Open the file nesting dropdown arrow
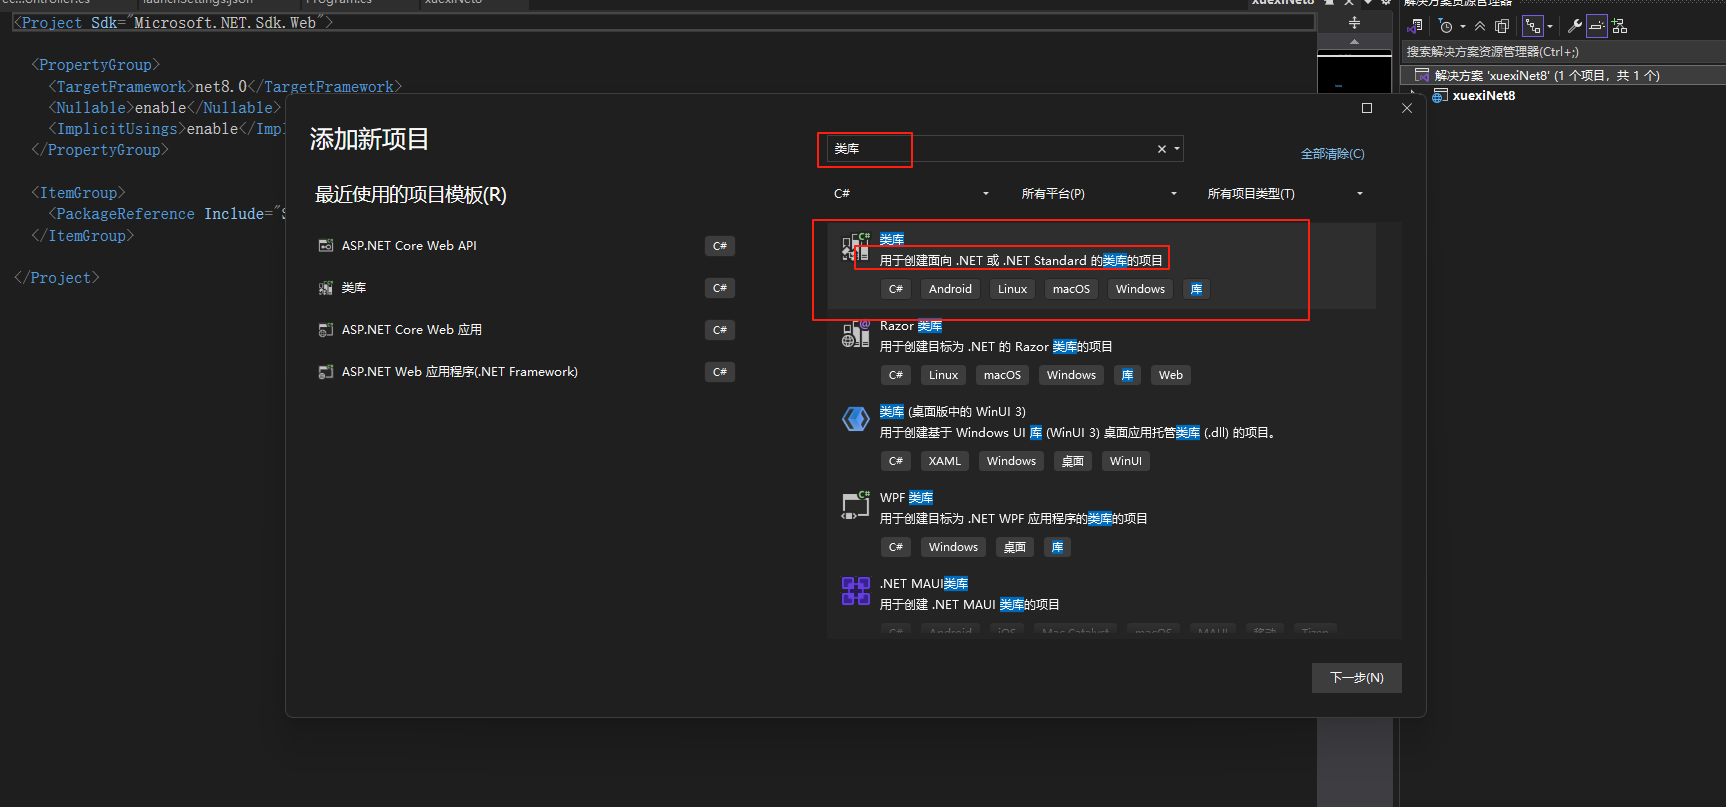The width and height of the screenshot is (1726, 807). pyautogui.click(x=1550, y=27)
